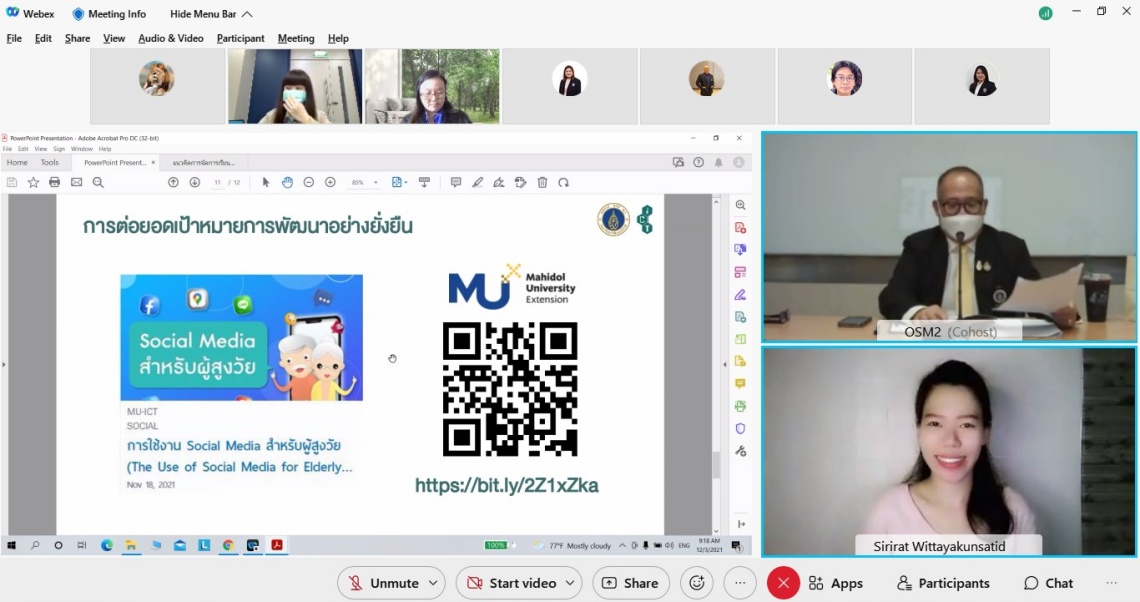Open the Webex Help menu

[x=338, y=39]
